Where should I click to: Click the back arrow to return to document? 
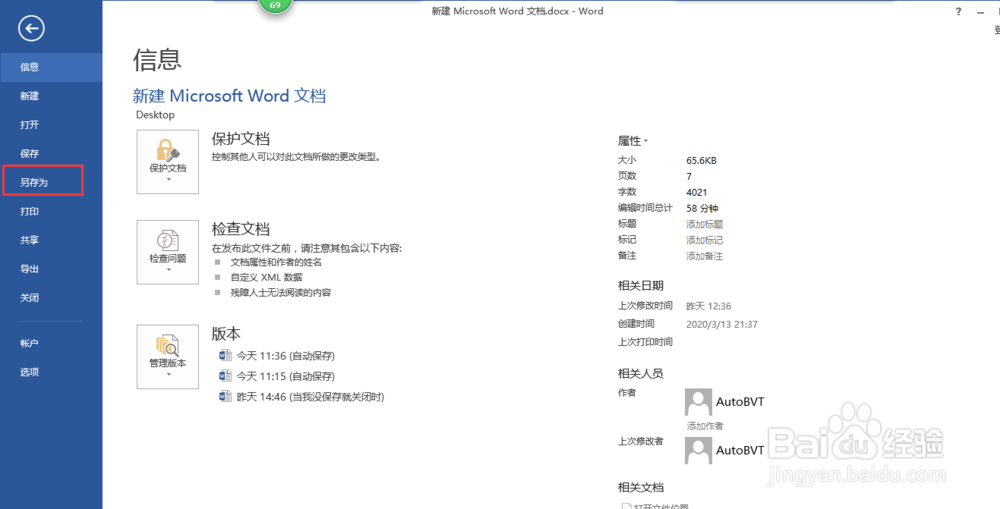[31, 28]
